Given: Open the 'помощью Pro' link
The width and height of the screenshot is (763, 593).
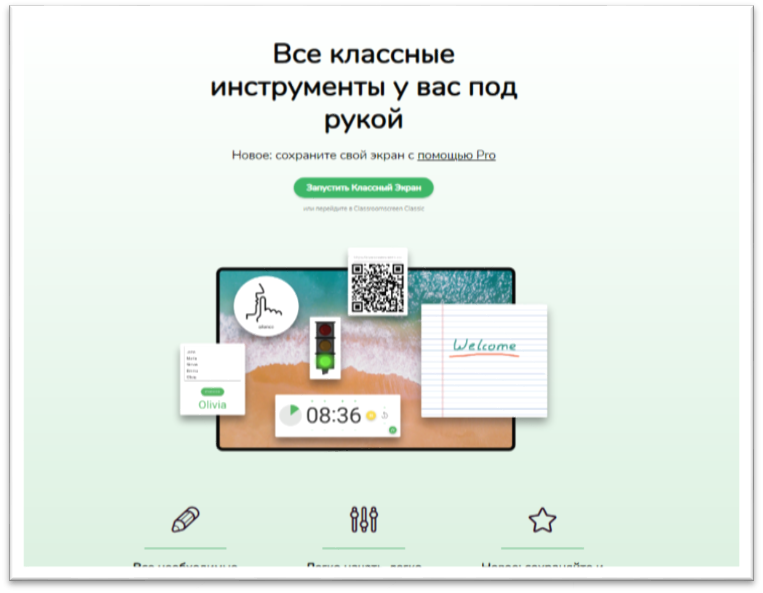Looking at the screenshot, I should point(456,155).
